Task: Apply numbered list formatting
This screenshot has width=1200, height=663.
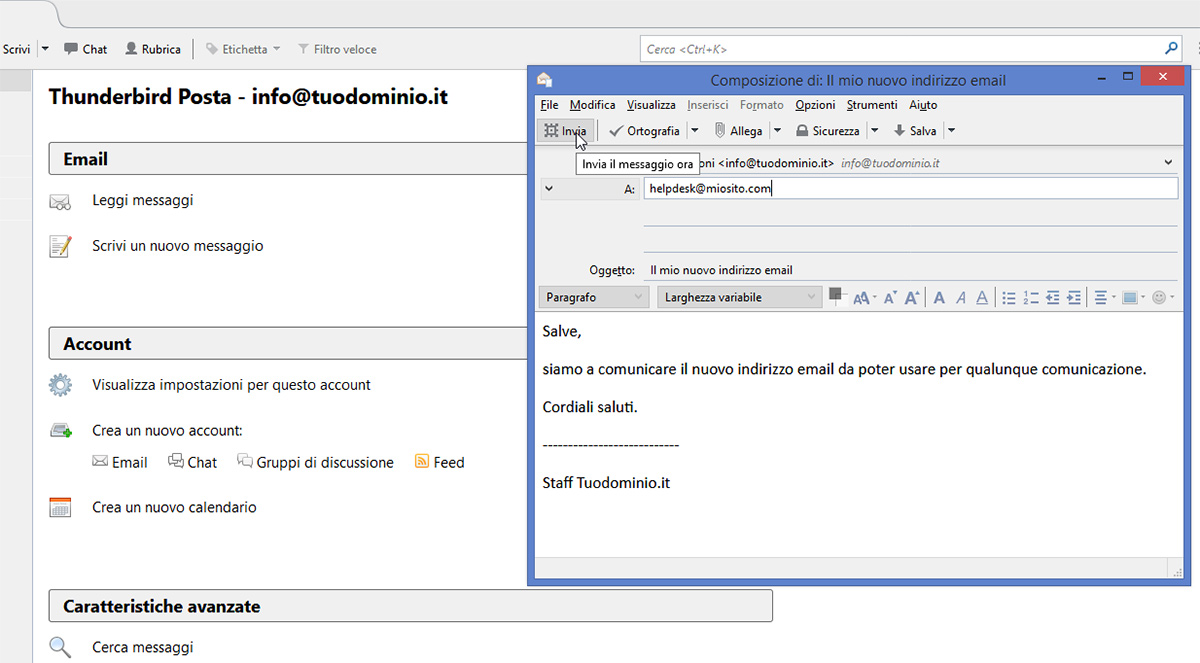Action: pos(1031,298)
